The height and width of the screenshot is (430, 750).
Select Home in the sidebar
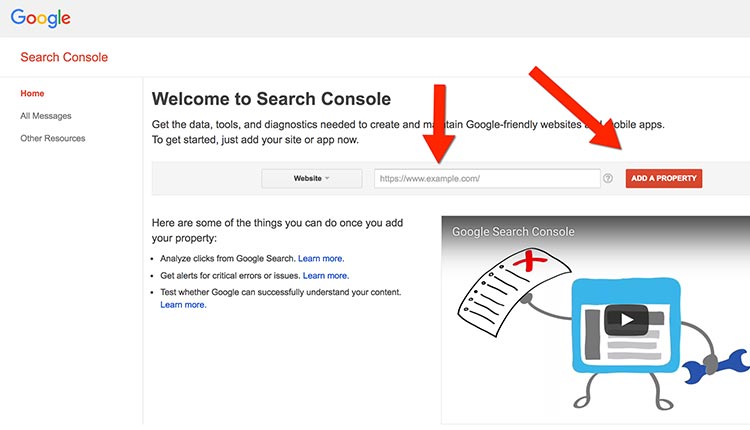pos(32,93)
